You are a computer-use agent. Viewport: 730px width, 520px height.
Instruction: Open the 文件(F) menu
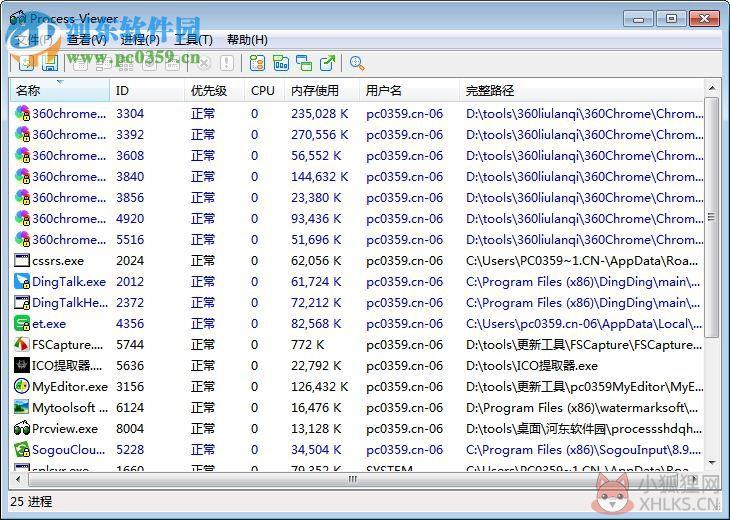coord(34,40)
